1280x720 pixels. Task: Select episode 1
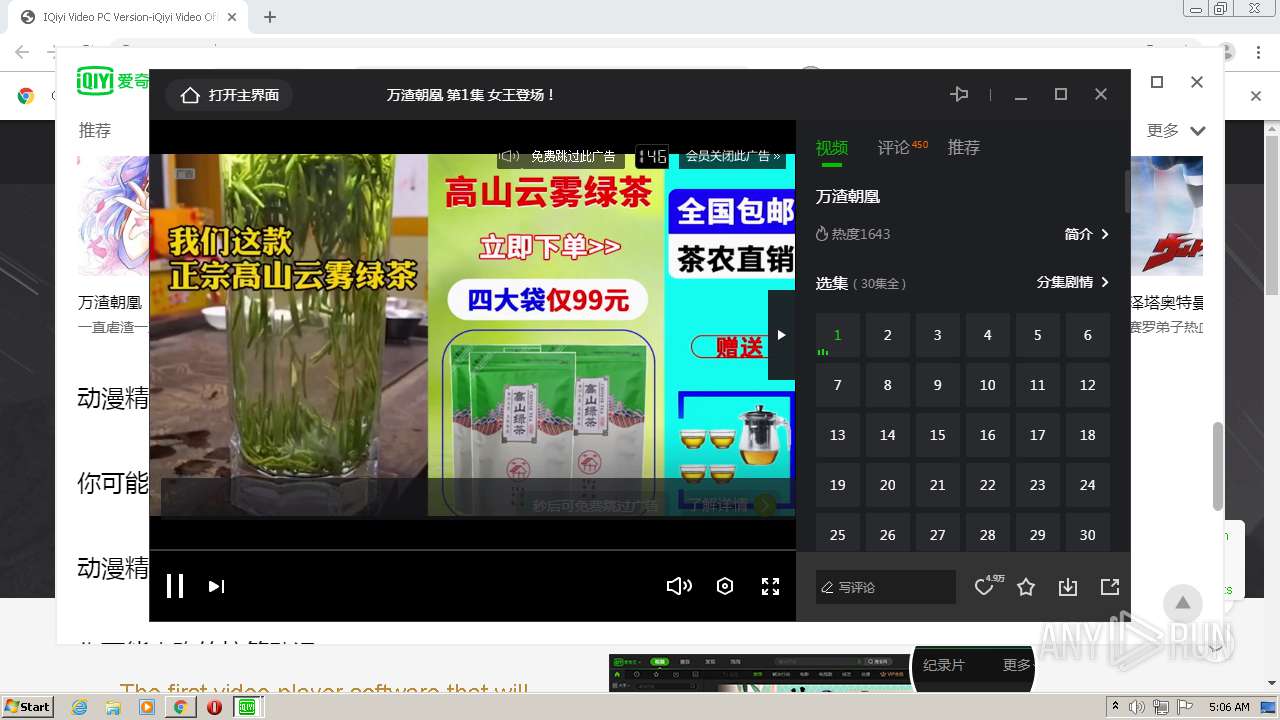pyautogui.click(x=838, y=335)
